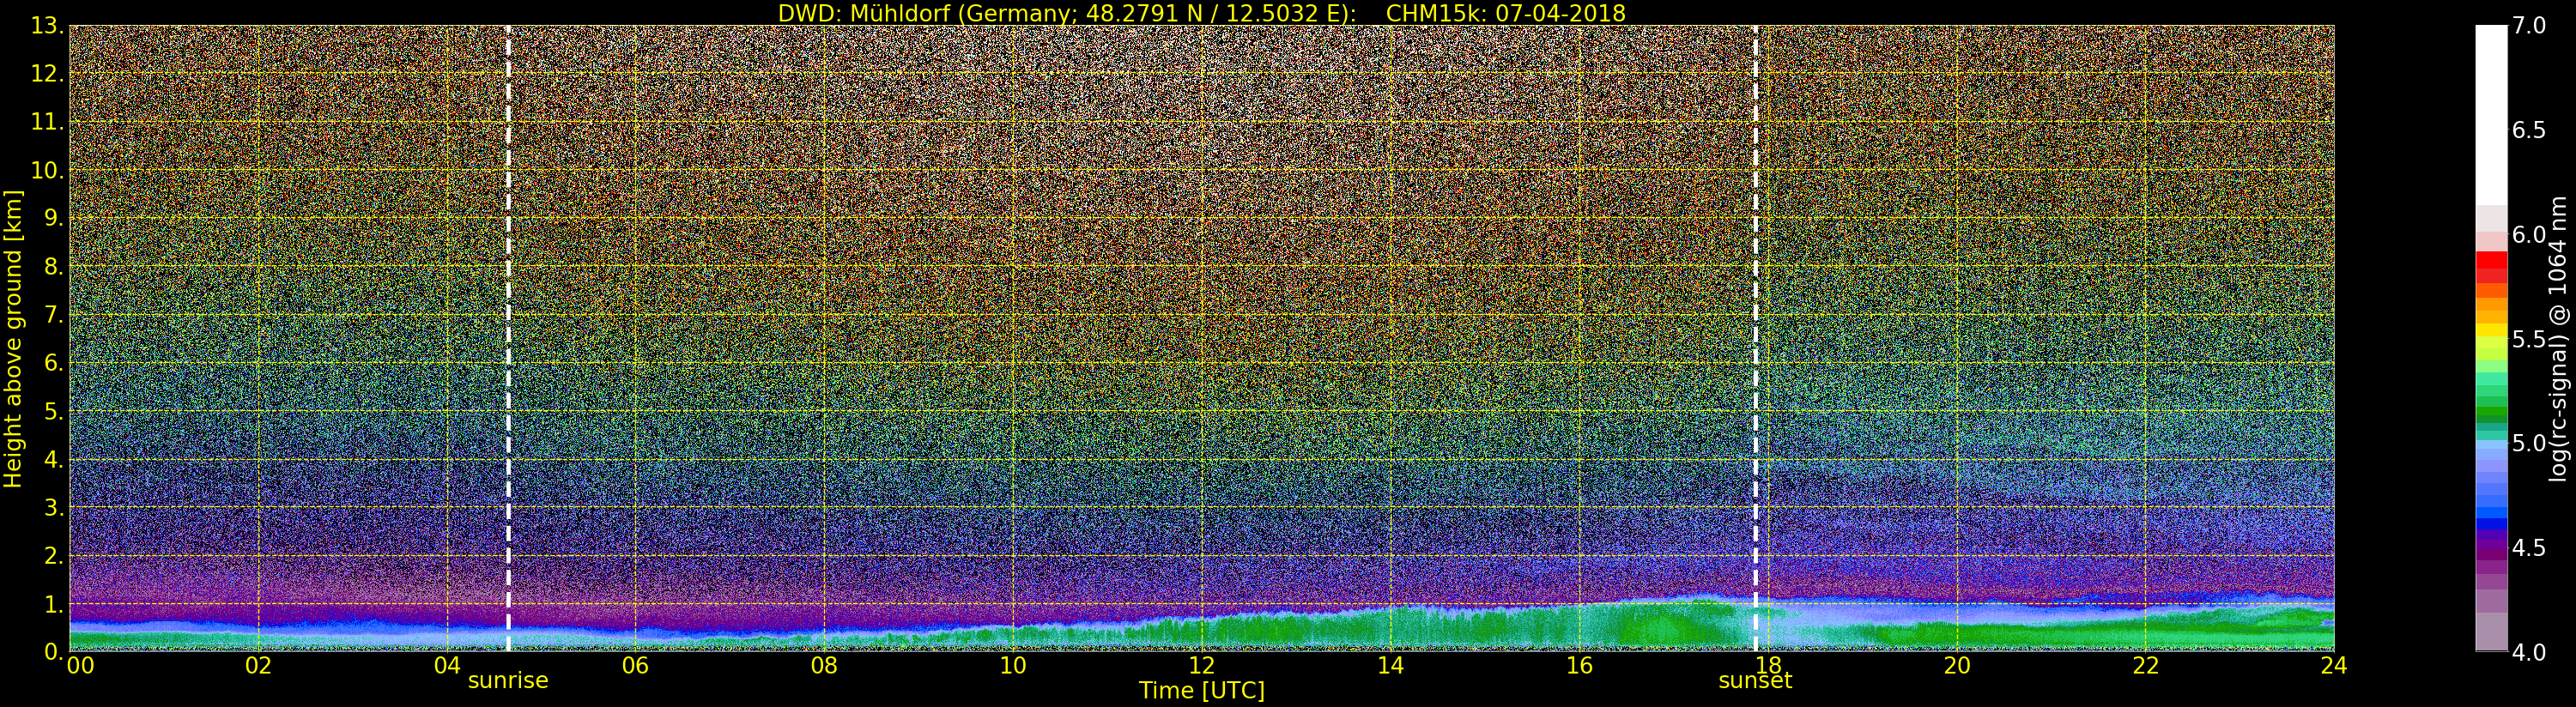Click the 'sunset' label below the axis

1755,680
